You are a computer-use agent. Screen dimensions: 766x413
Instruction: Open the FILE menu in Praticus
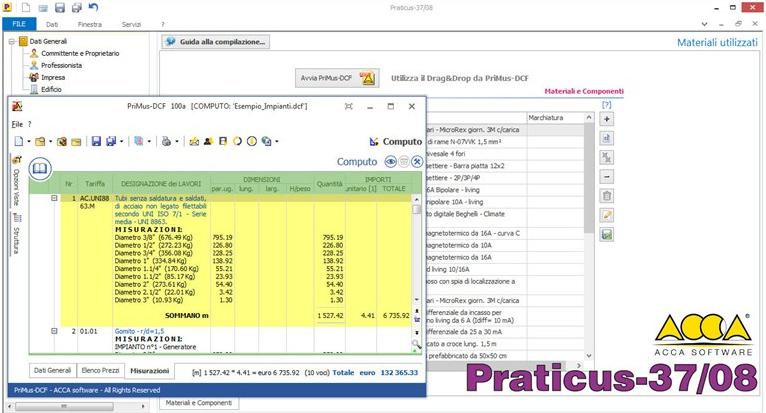[19, 24]
